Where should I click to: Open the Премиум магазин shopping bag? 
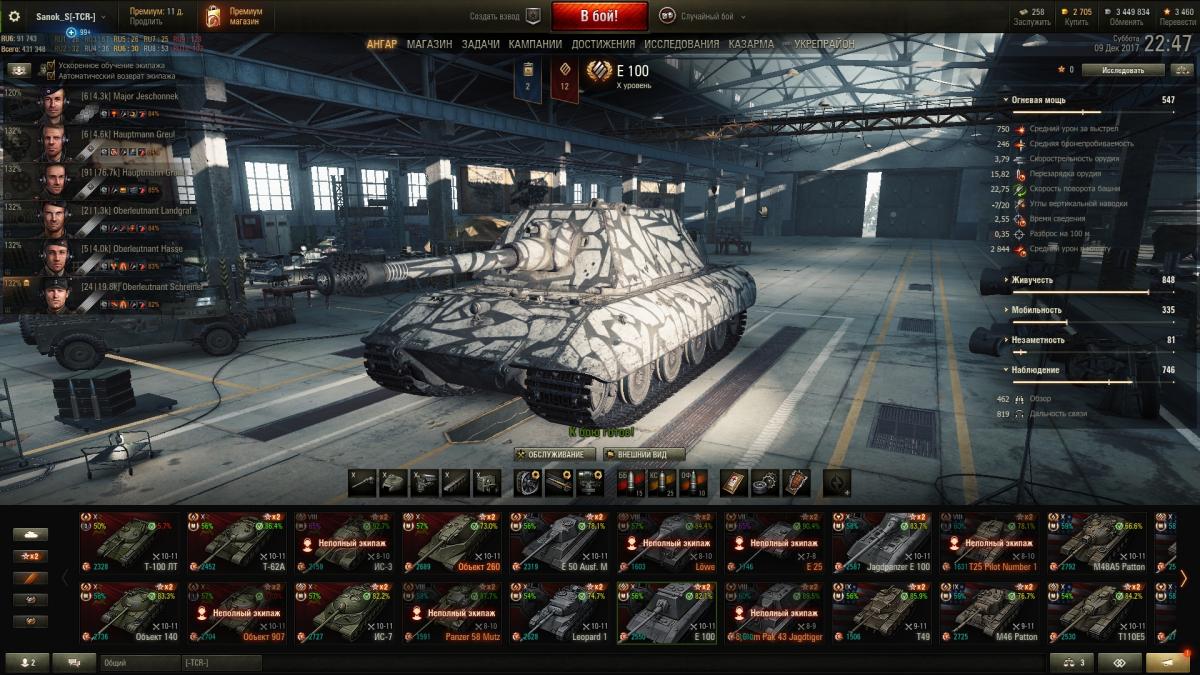coord(213,17)
